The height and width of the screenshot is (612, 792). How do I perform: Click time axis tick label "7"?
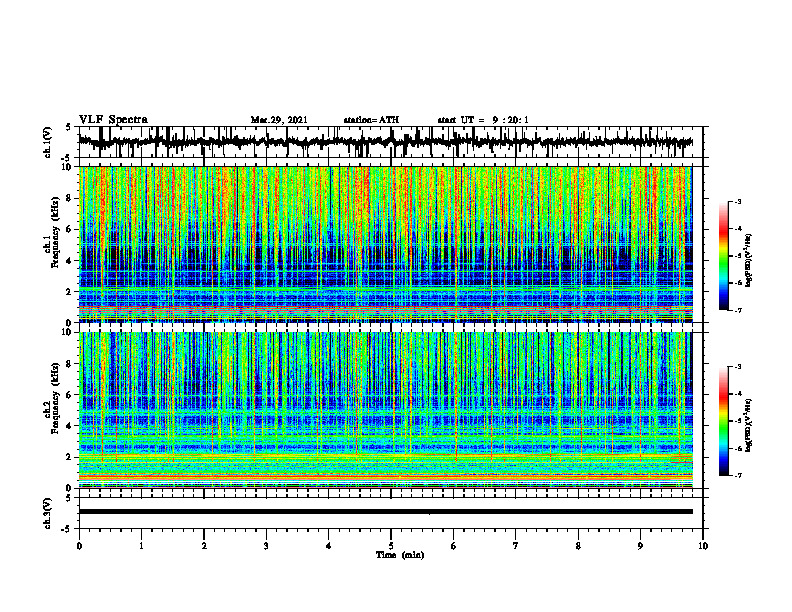(x=516, y=546)
